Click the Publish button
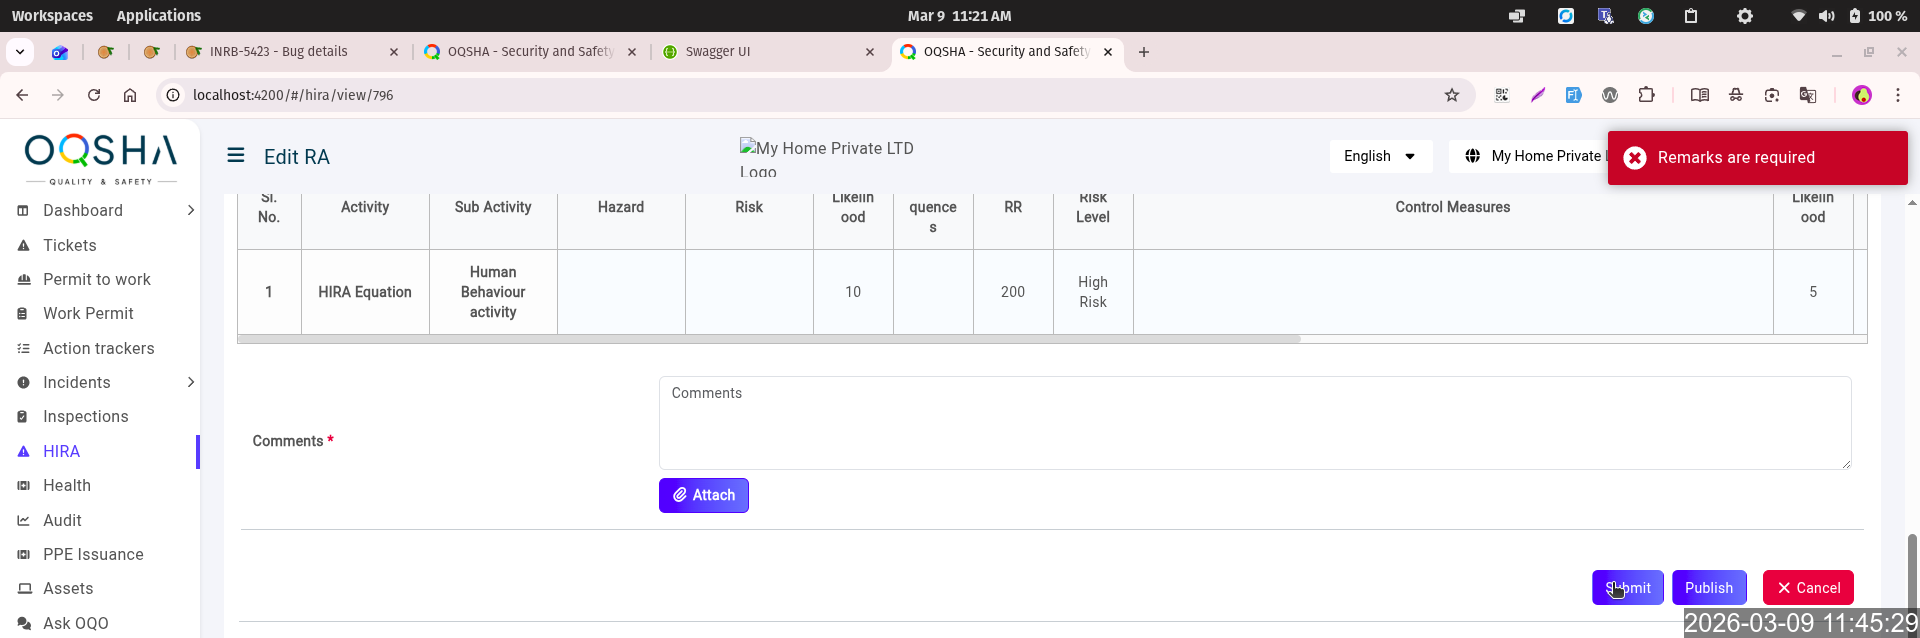This screenshot has height=638, width=1920. (1708, 588)
